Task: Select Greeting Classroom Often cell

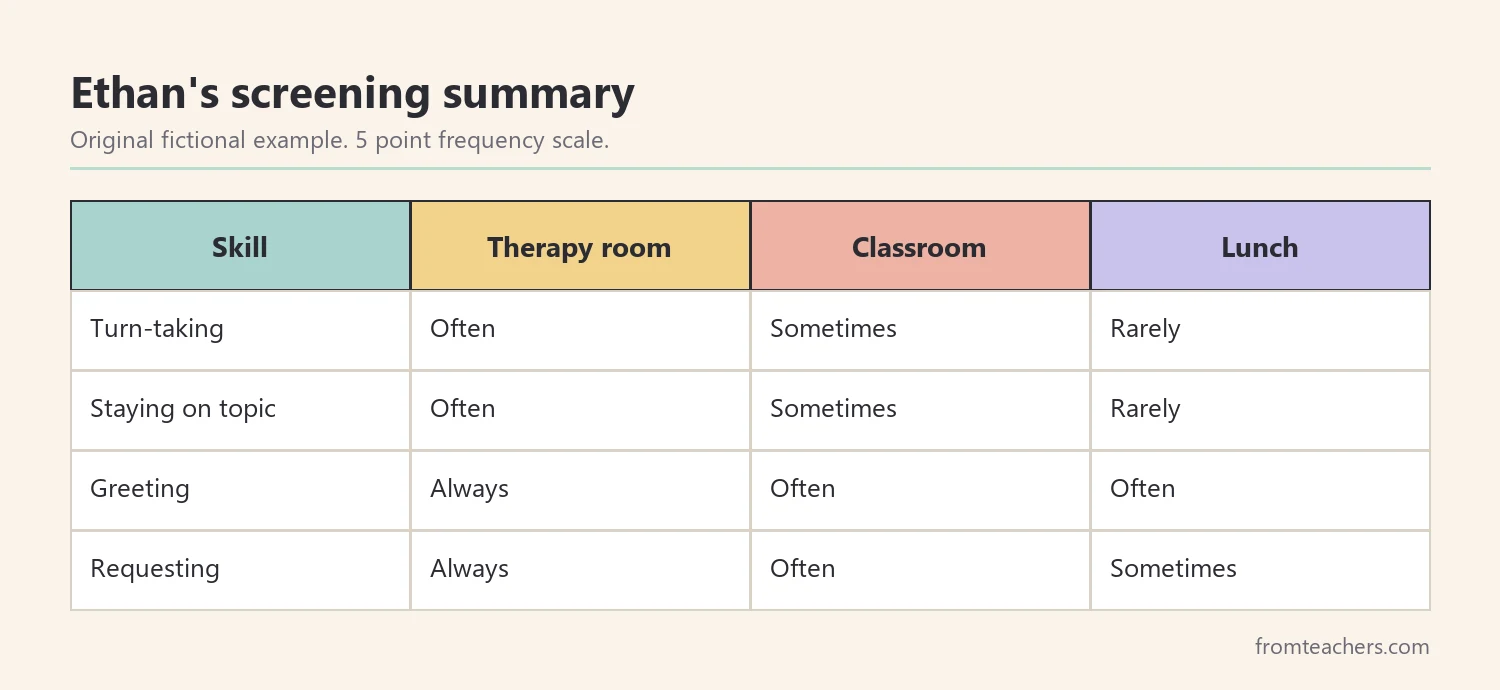Action: (x=920, y=490)
